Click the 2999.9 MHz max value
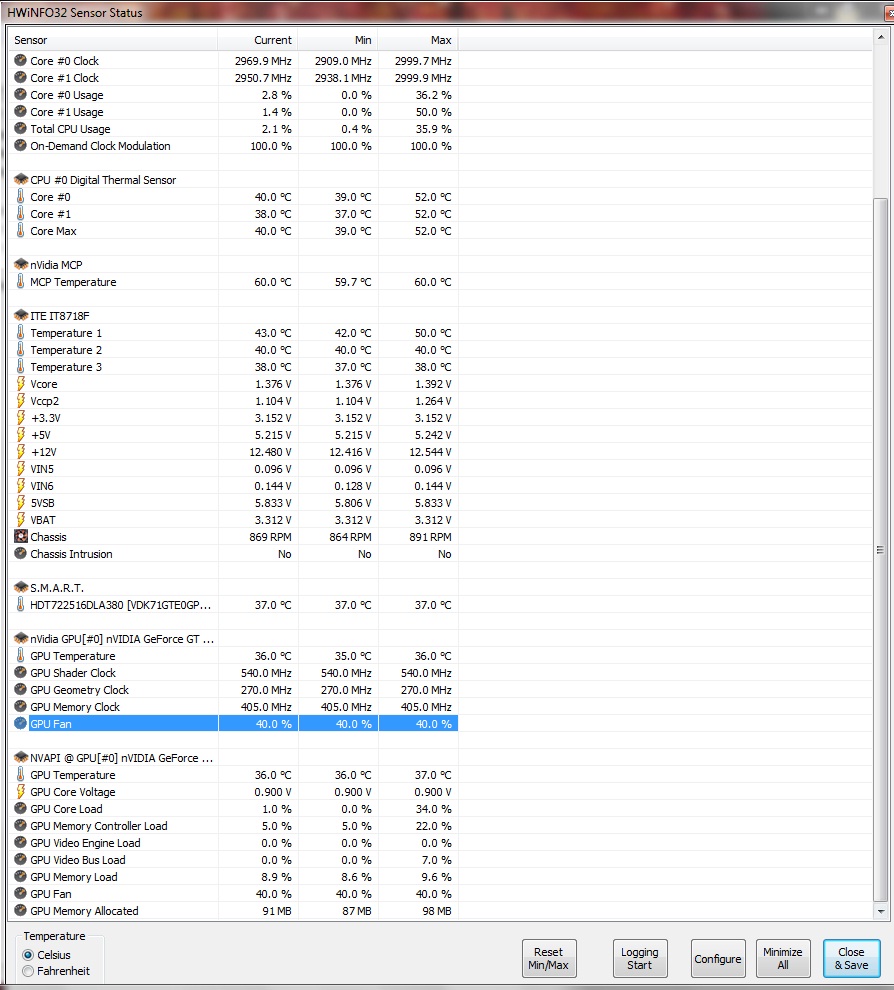The width and height of the screenshot is (894, 990). tap(423, 78)
